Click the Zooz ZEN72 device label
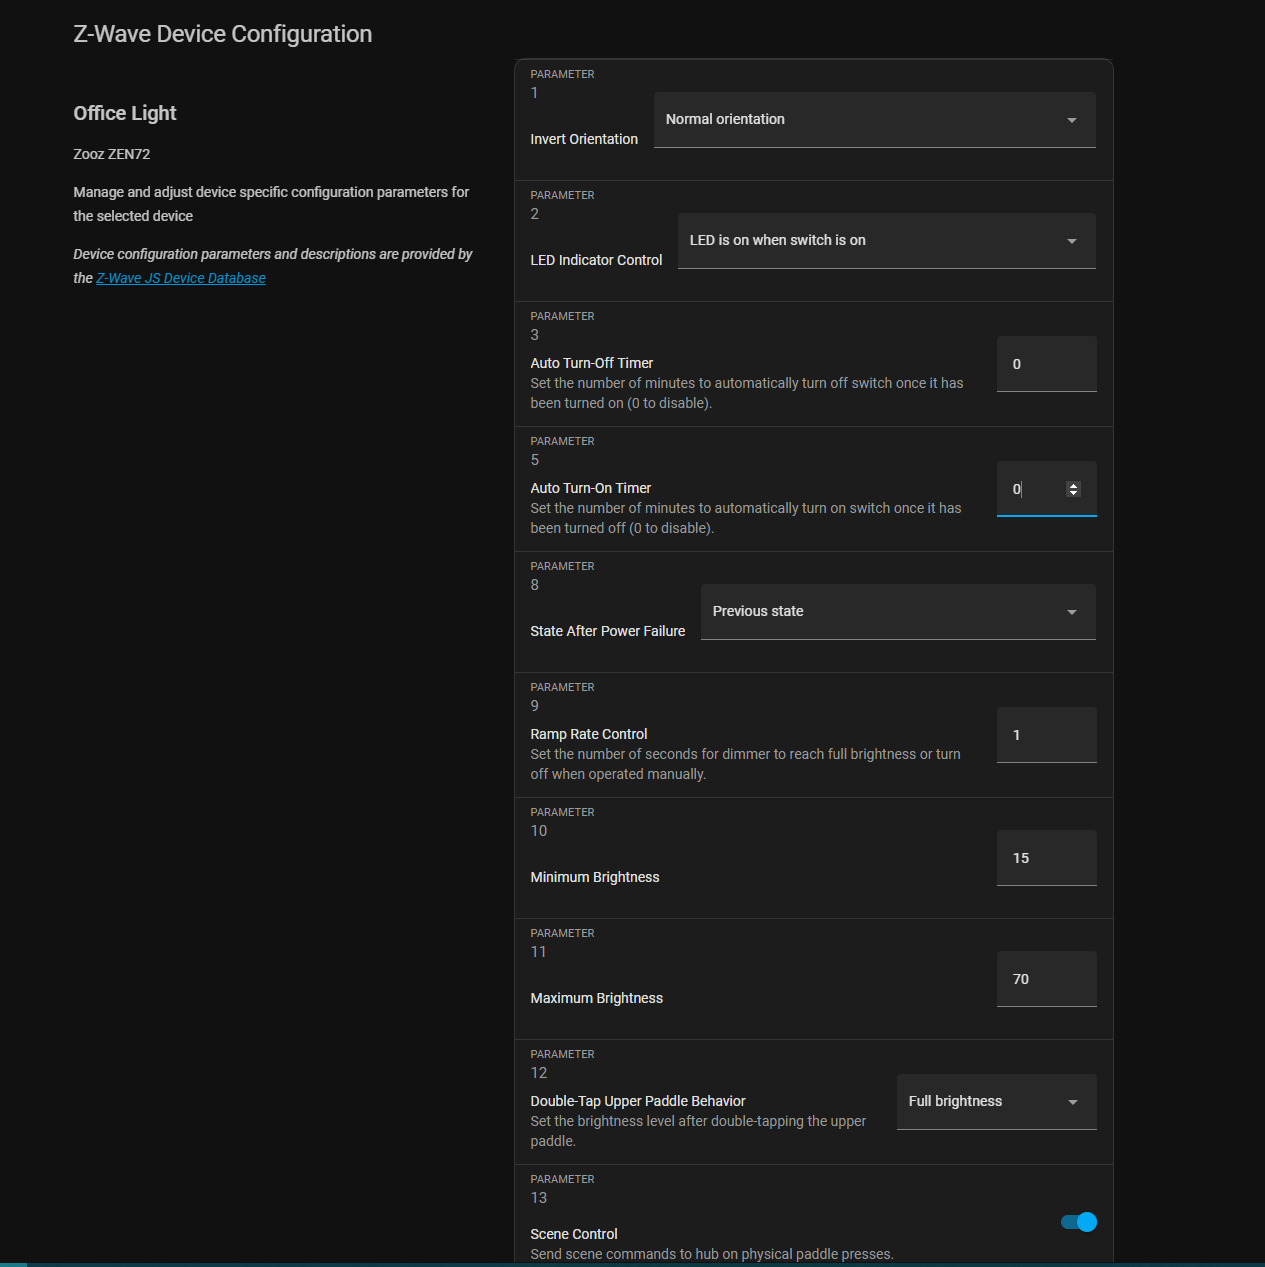 point(111,154)
